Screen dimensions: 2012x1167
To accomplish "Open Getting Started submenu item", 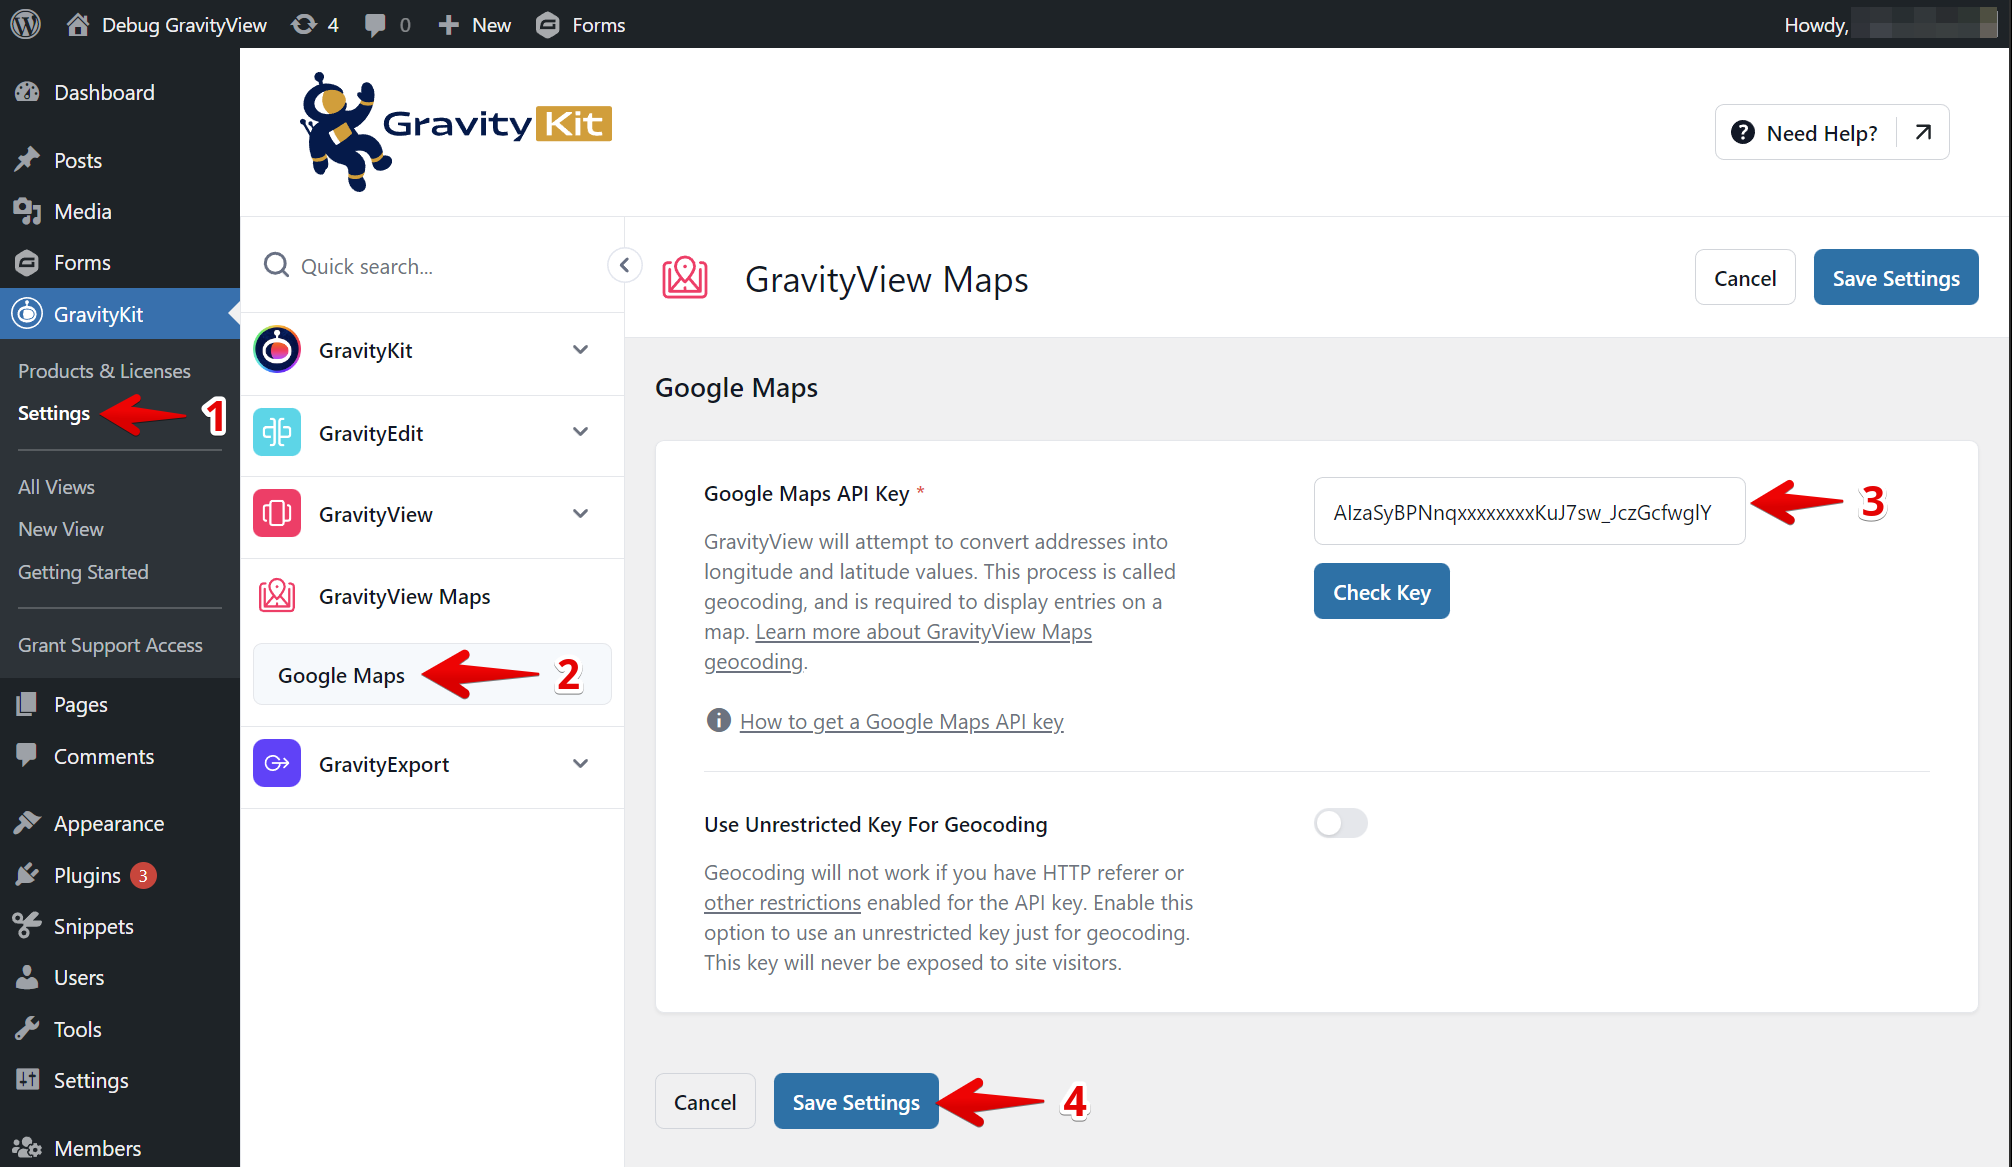I will pos(83,572).
